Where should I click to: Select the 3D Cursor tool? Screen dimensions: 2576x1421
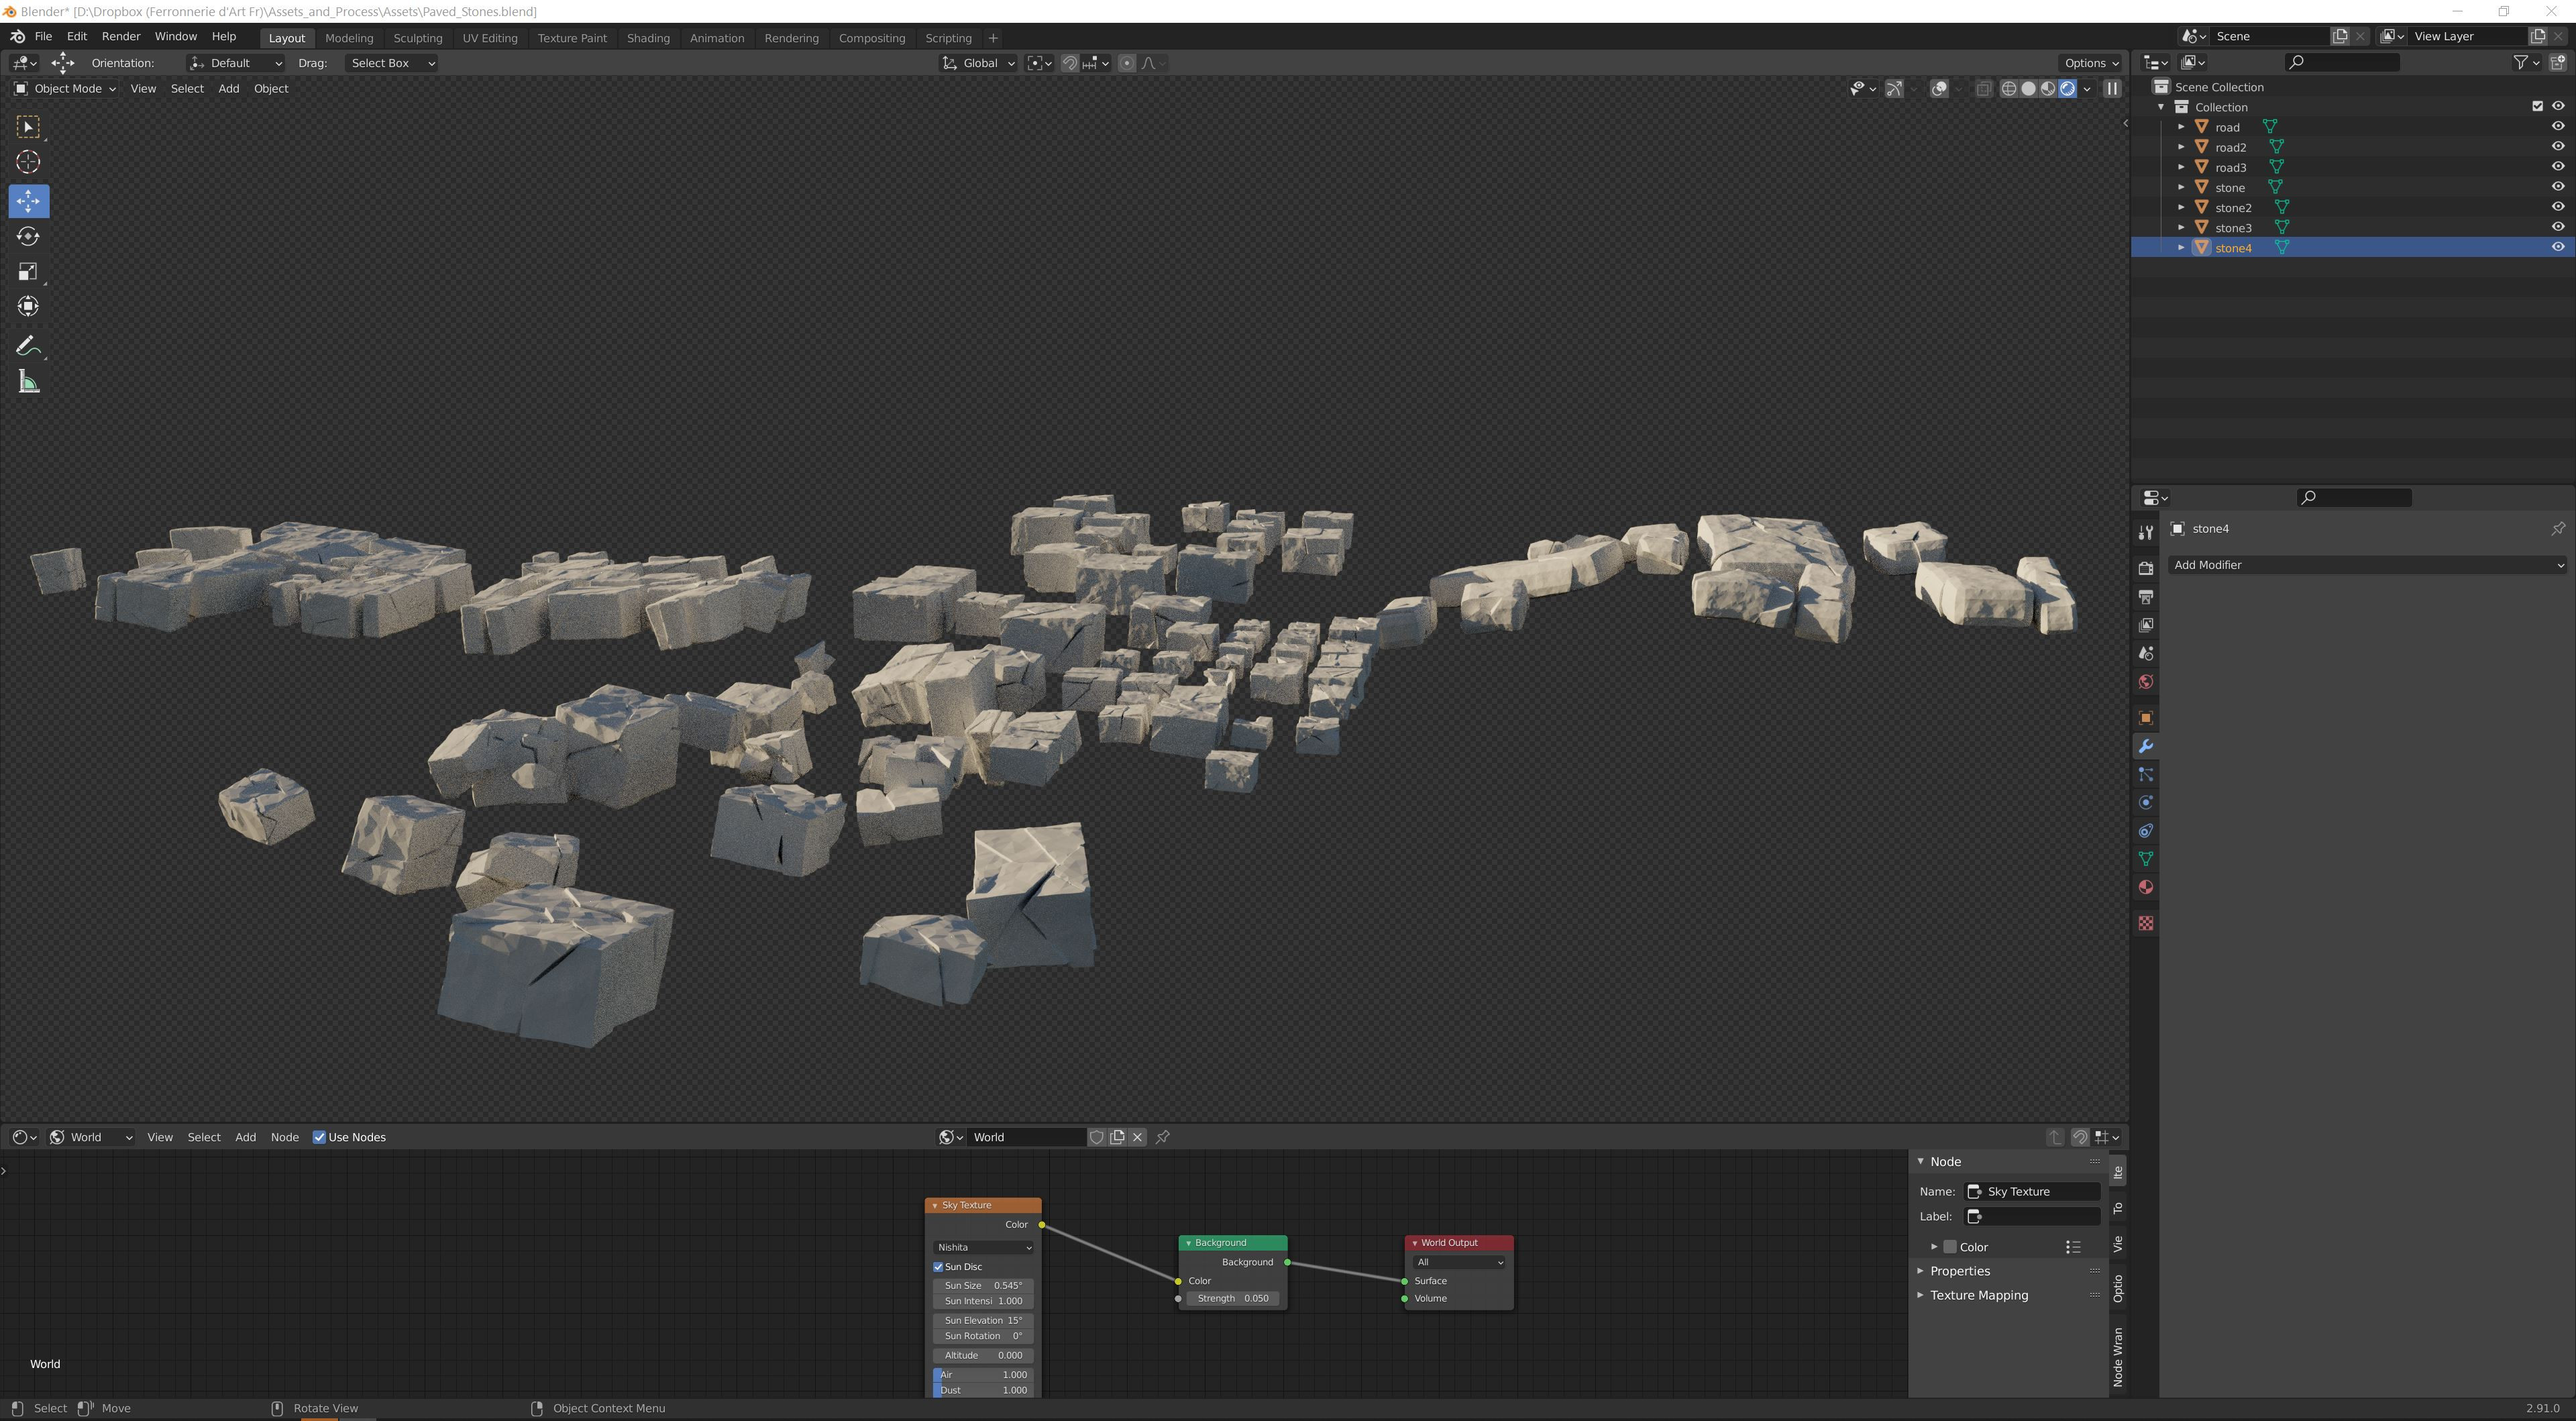pos(28,162)
